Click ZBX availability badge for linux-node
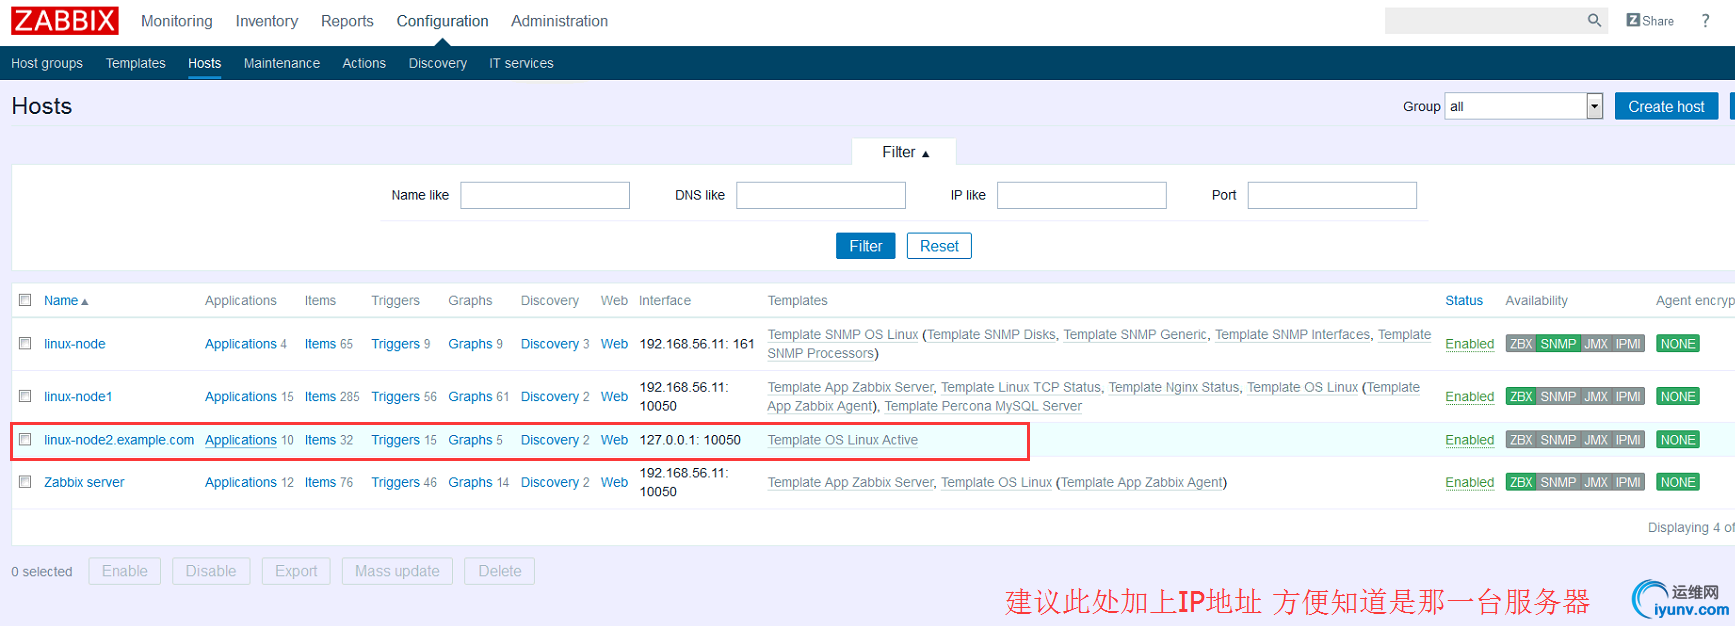The height and width of the screenshot is (626, 1735). pyautogui.click(x=1521, y=344)
